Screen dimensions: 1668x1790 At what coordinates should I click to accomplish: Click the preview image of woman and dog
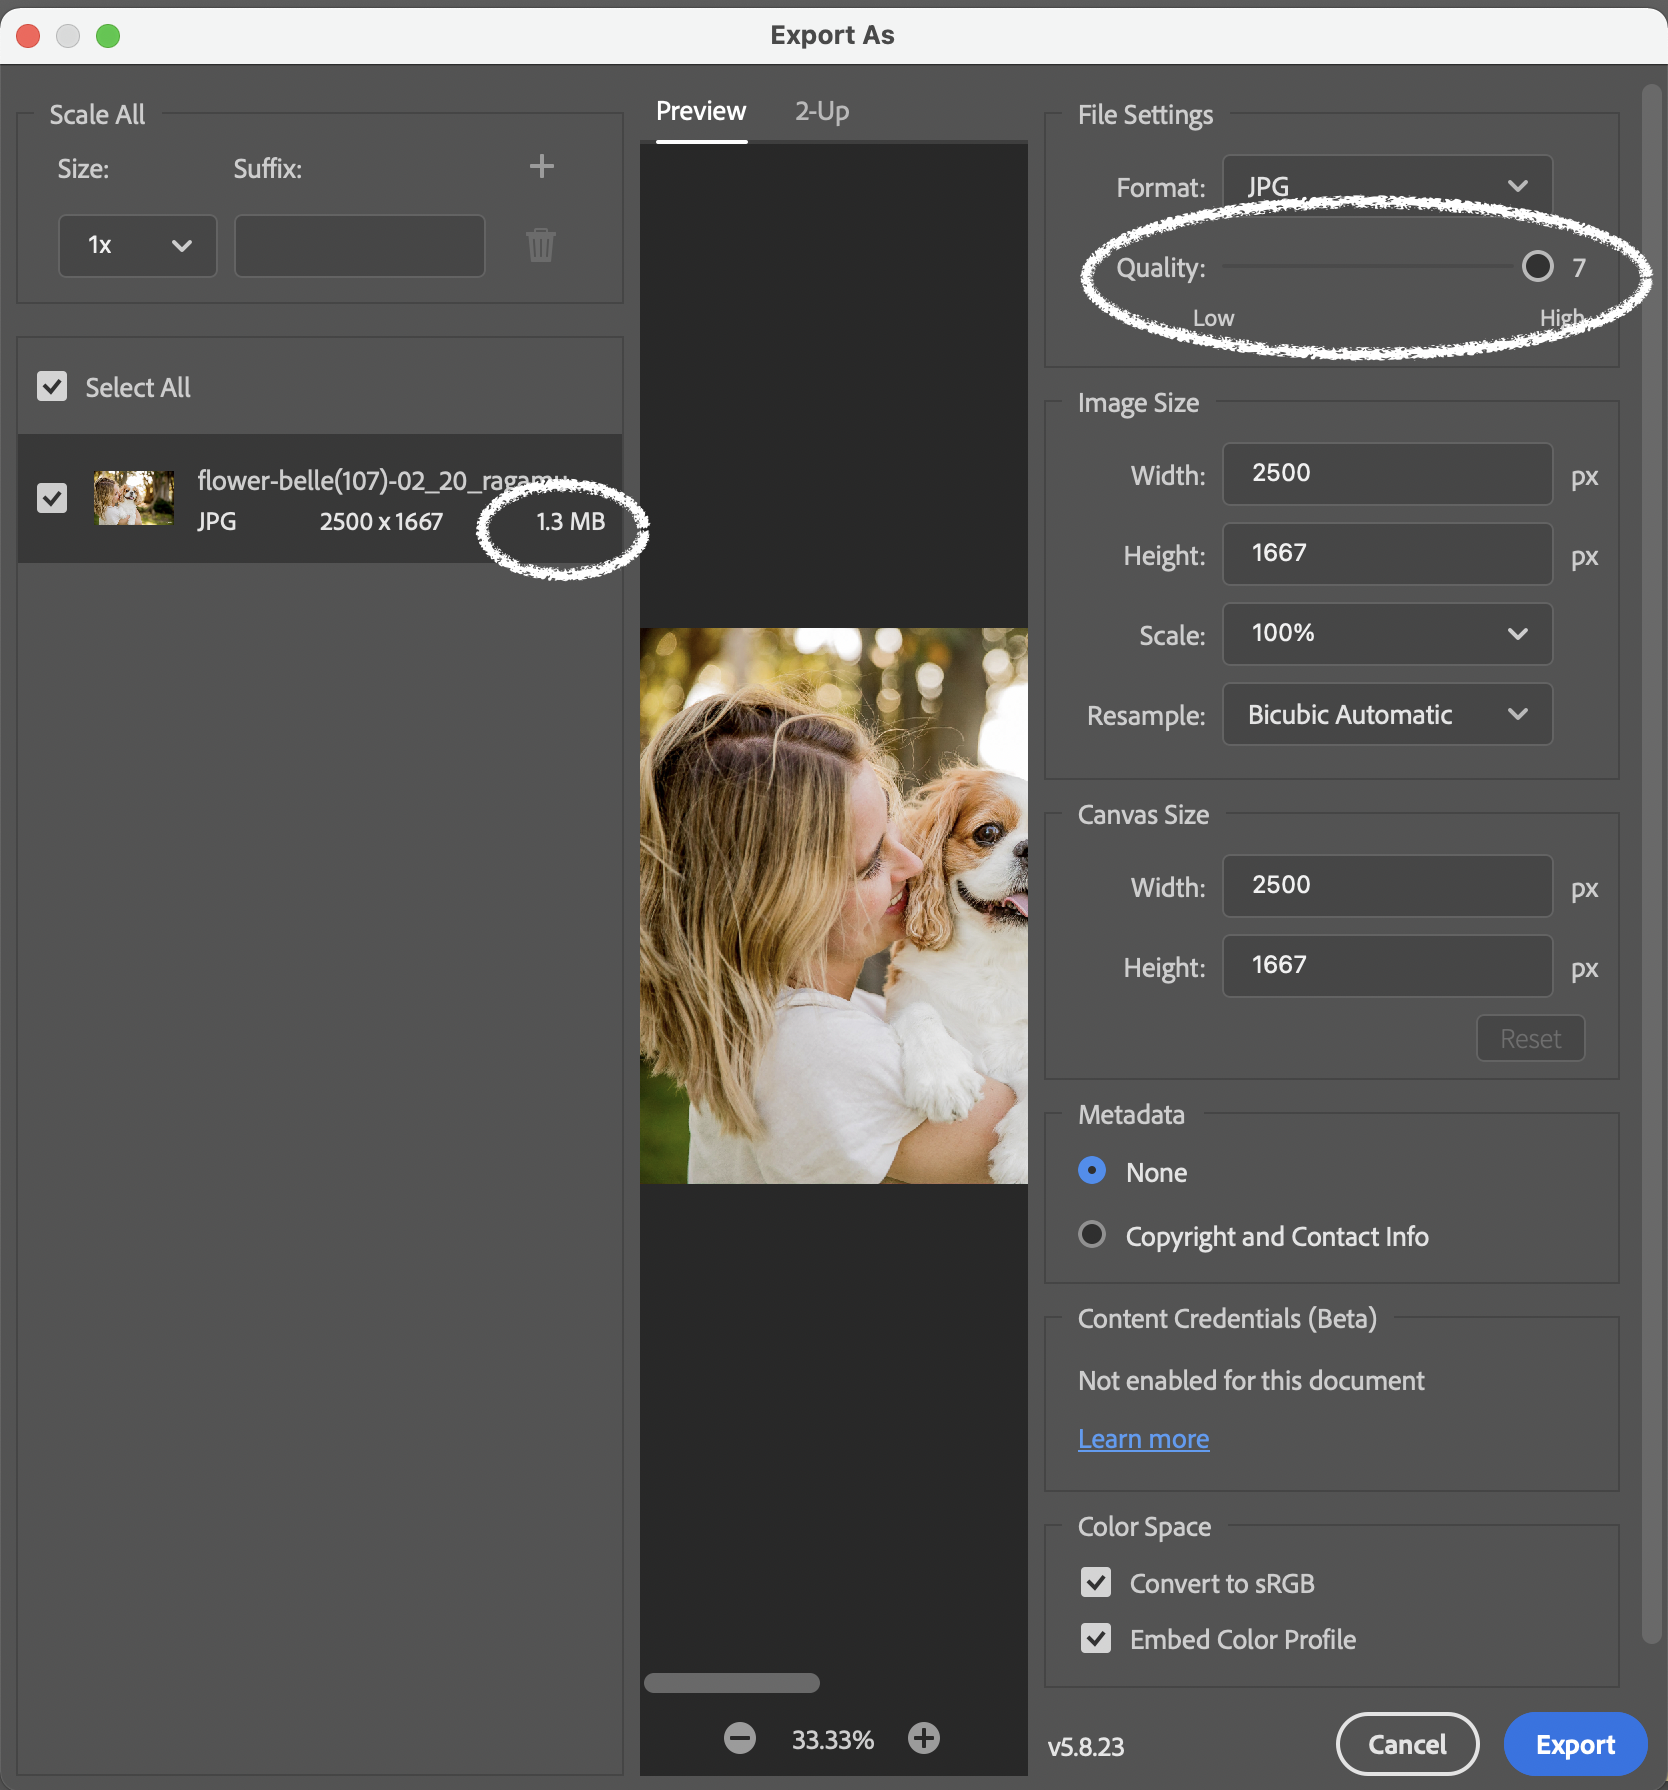click(x=834, y=906)
